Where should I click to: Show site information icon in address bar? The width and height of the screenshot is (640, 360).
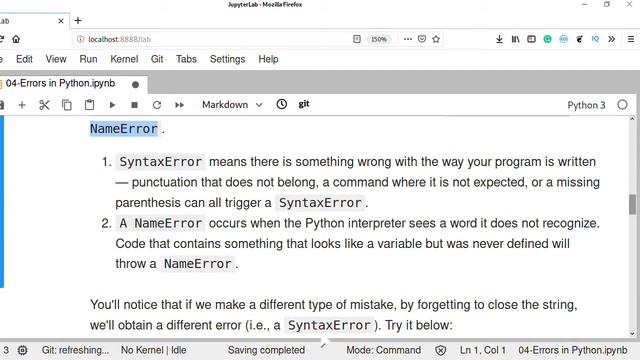tap(80, 39)
